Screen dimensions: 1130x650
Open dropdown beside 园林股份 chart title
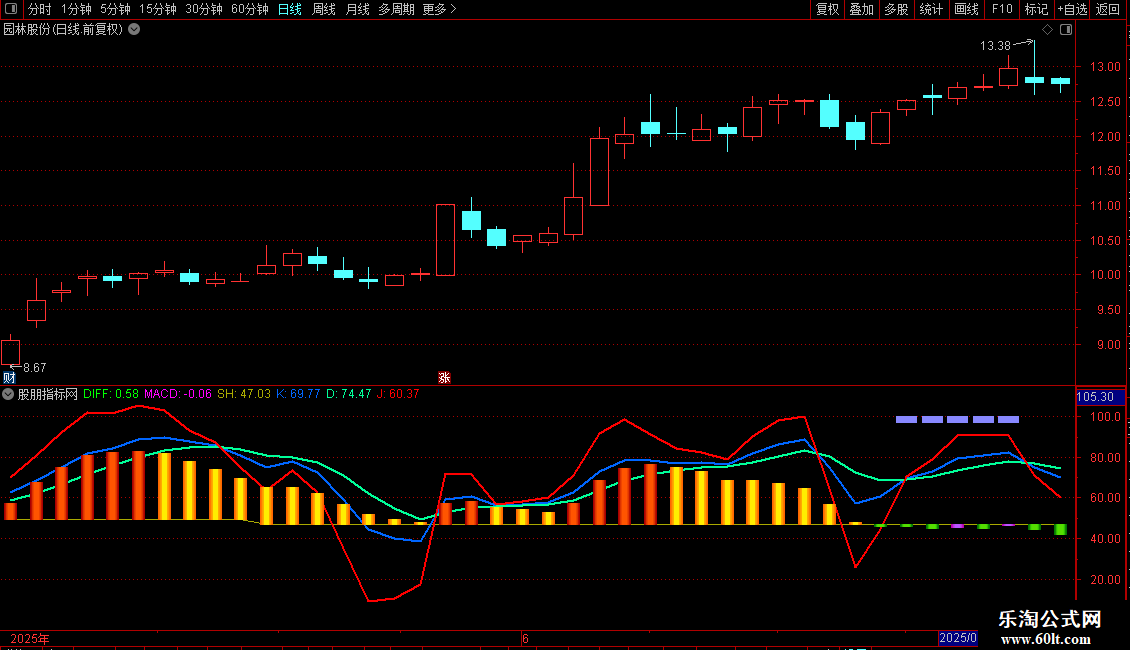coord(134,30)
